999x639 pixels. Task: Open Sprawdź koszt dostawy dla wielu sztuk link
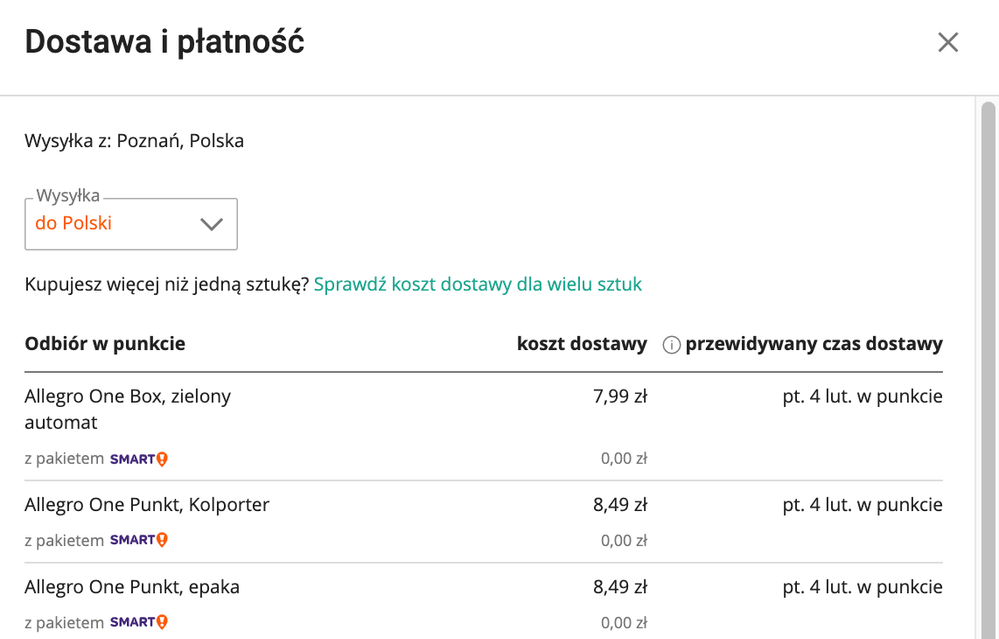click(x=478, y=284)
